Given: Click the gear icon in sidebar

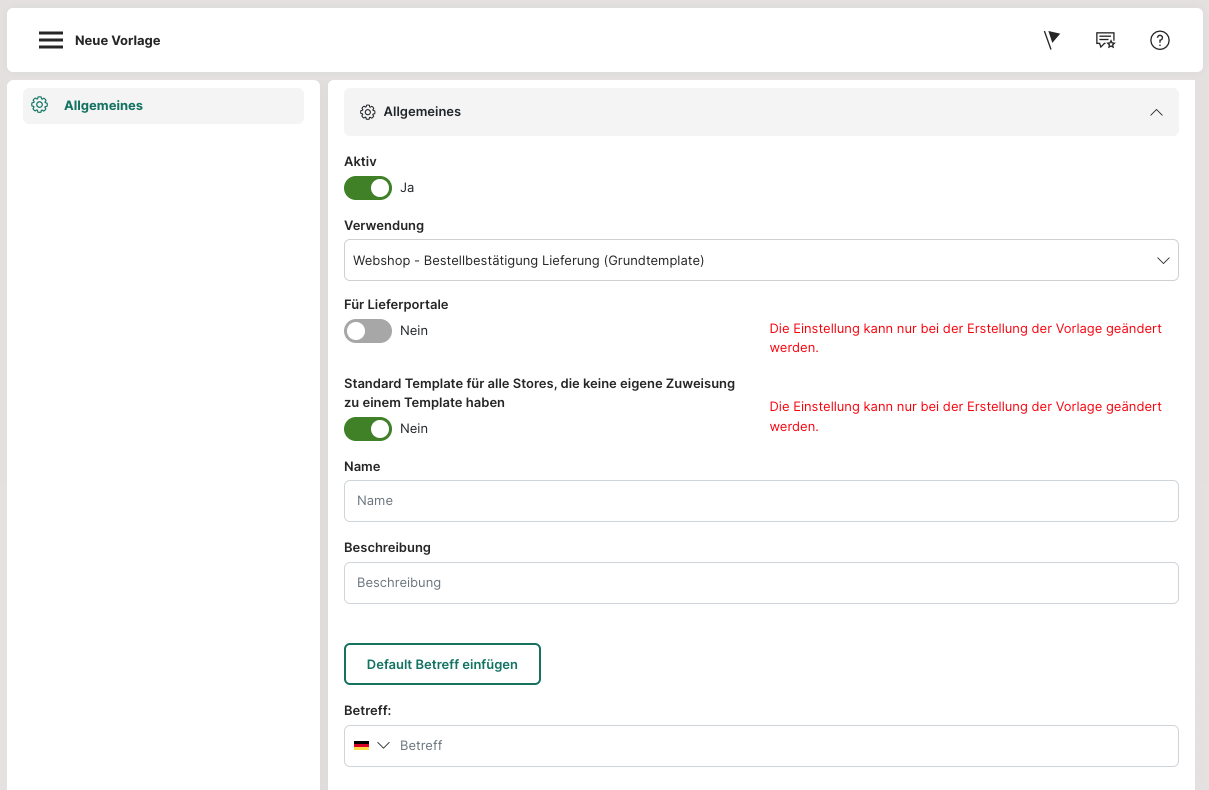Looking at the screenshot, I should [40, 105].
